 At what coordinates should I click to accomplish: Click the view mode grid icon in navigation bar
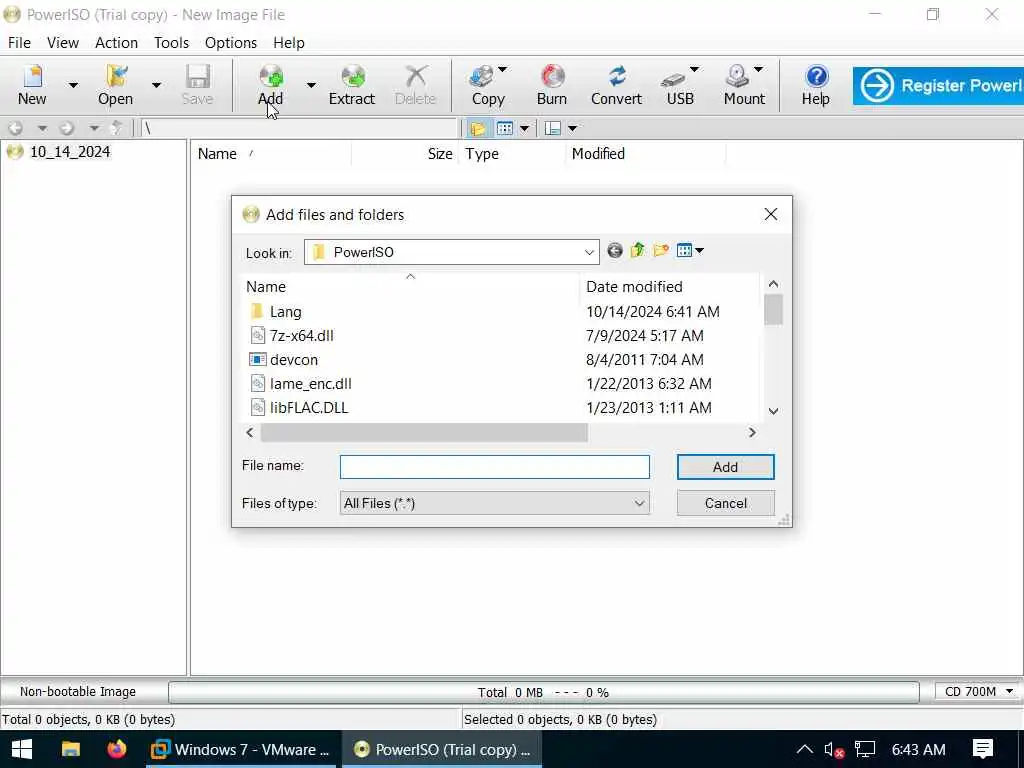(x=505, y=128)
